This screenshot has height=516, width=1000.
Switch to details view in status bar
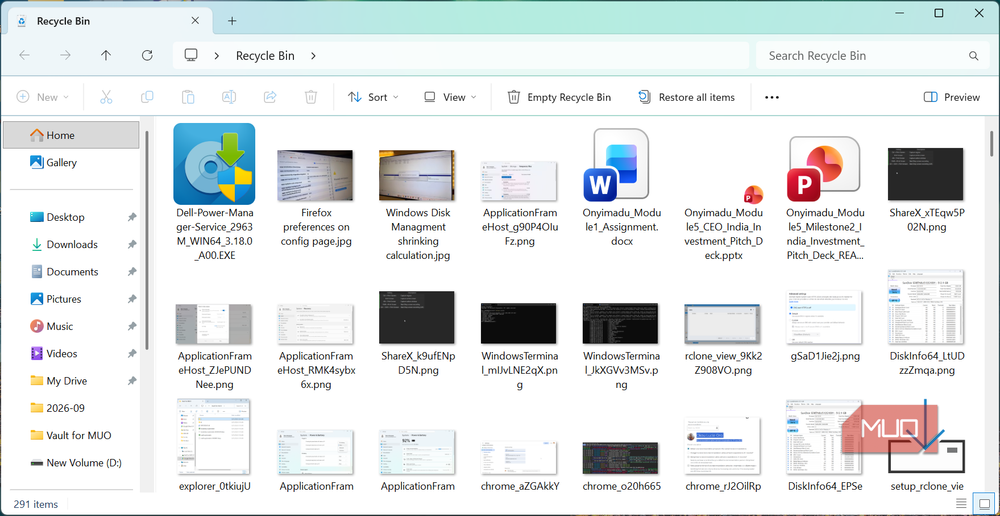pos(961,503)
